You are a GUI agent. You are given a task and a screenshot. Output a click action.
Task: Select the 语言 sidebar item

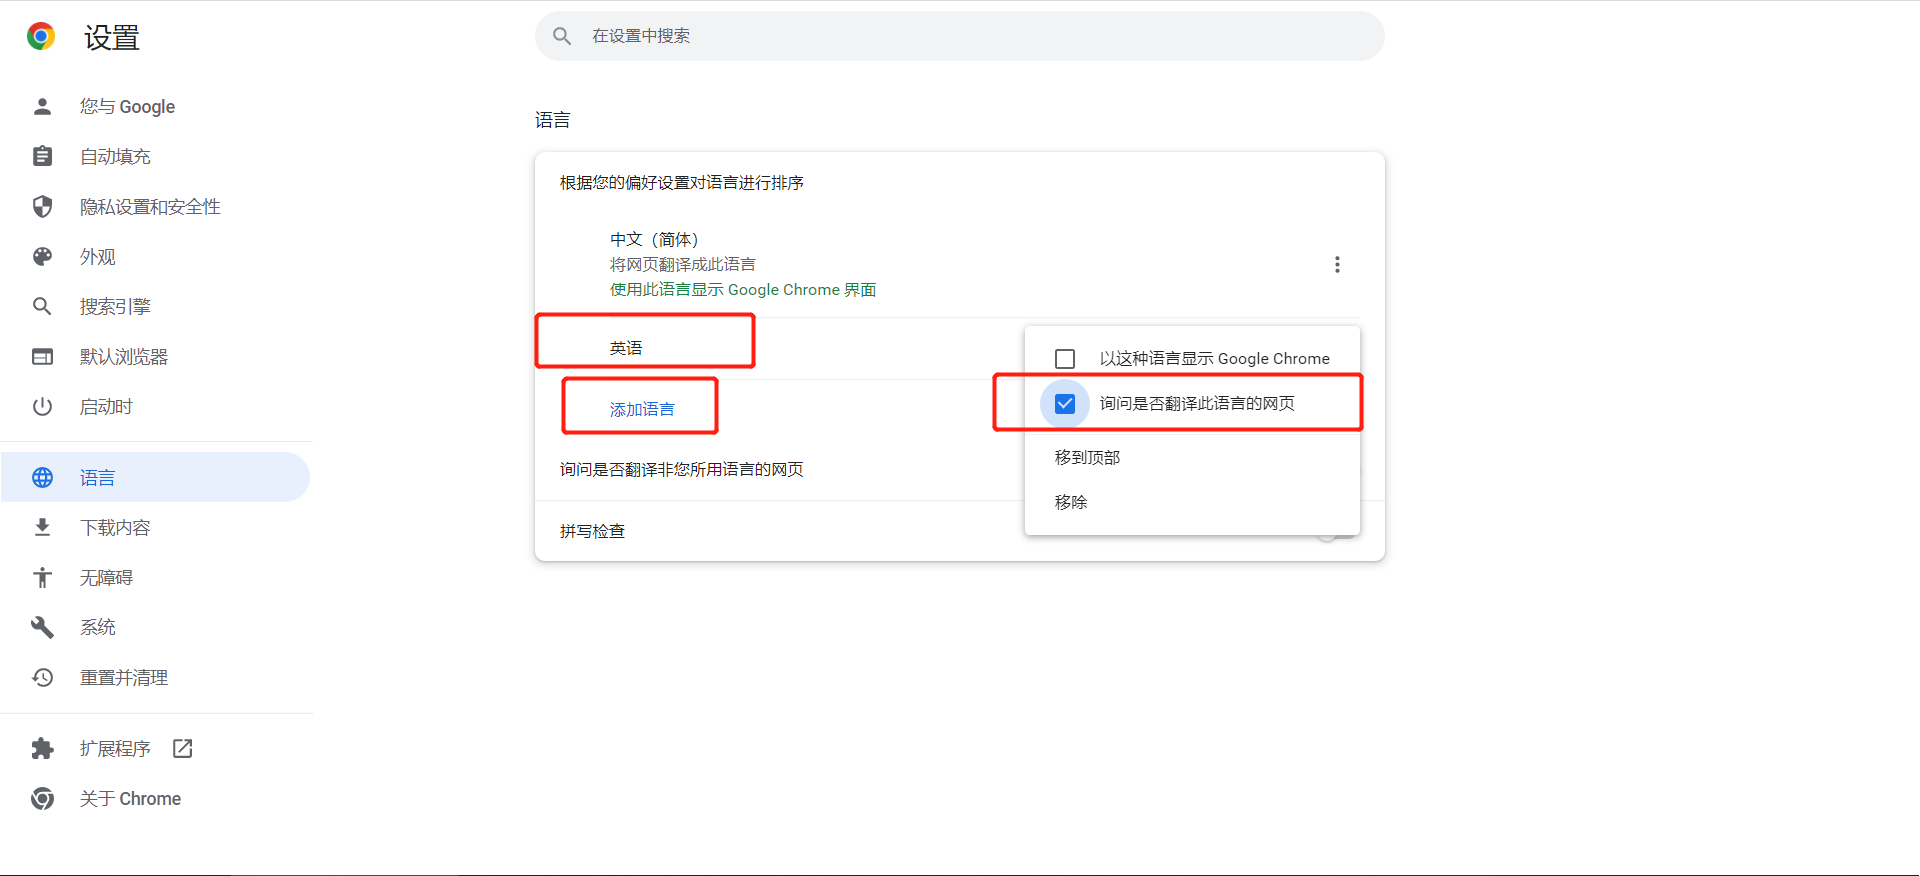156,477
